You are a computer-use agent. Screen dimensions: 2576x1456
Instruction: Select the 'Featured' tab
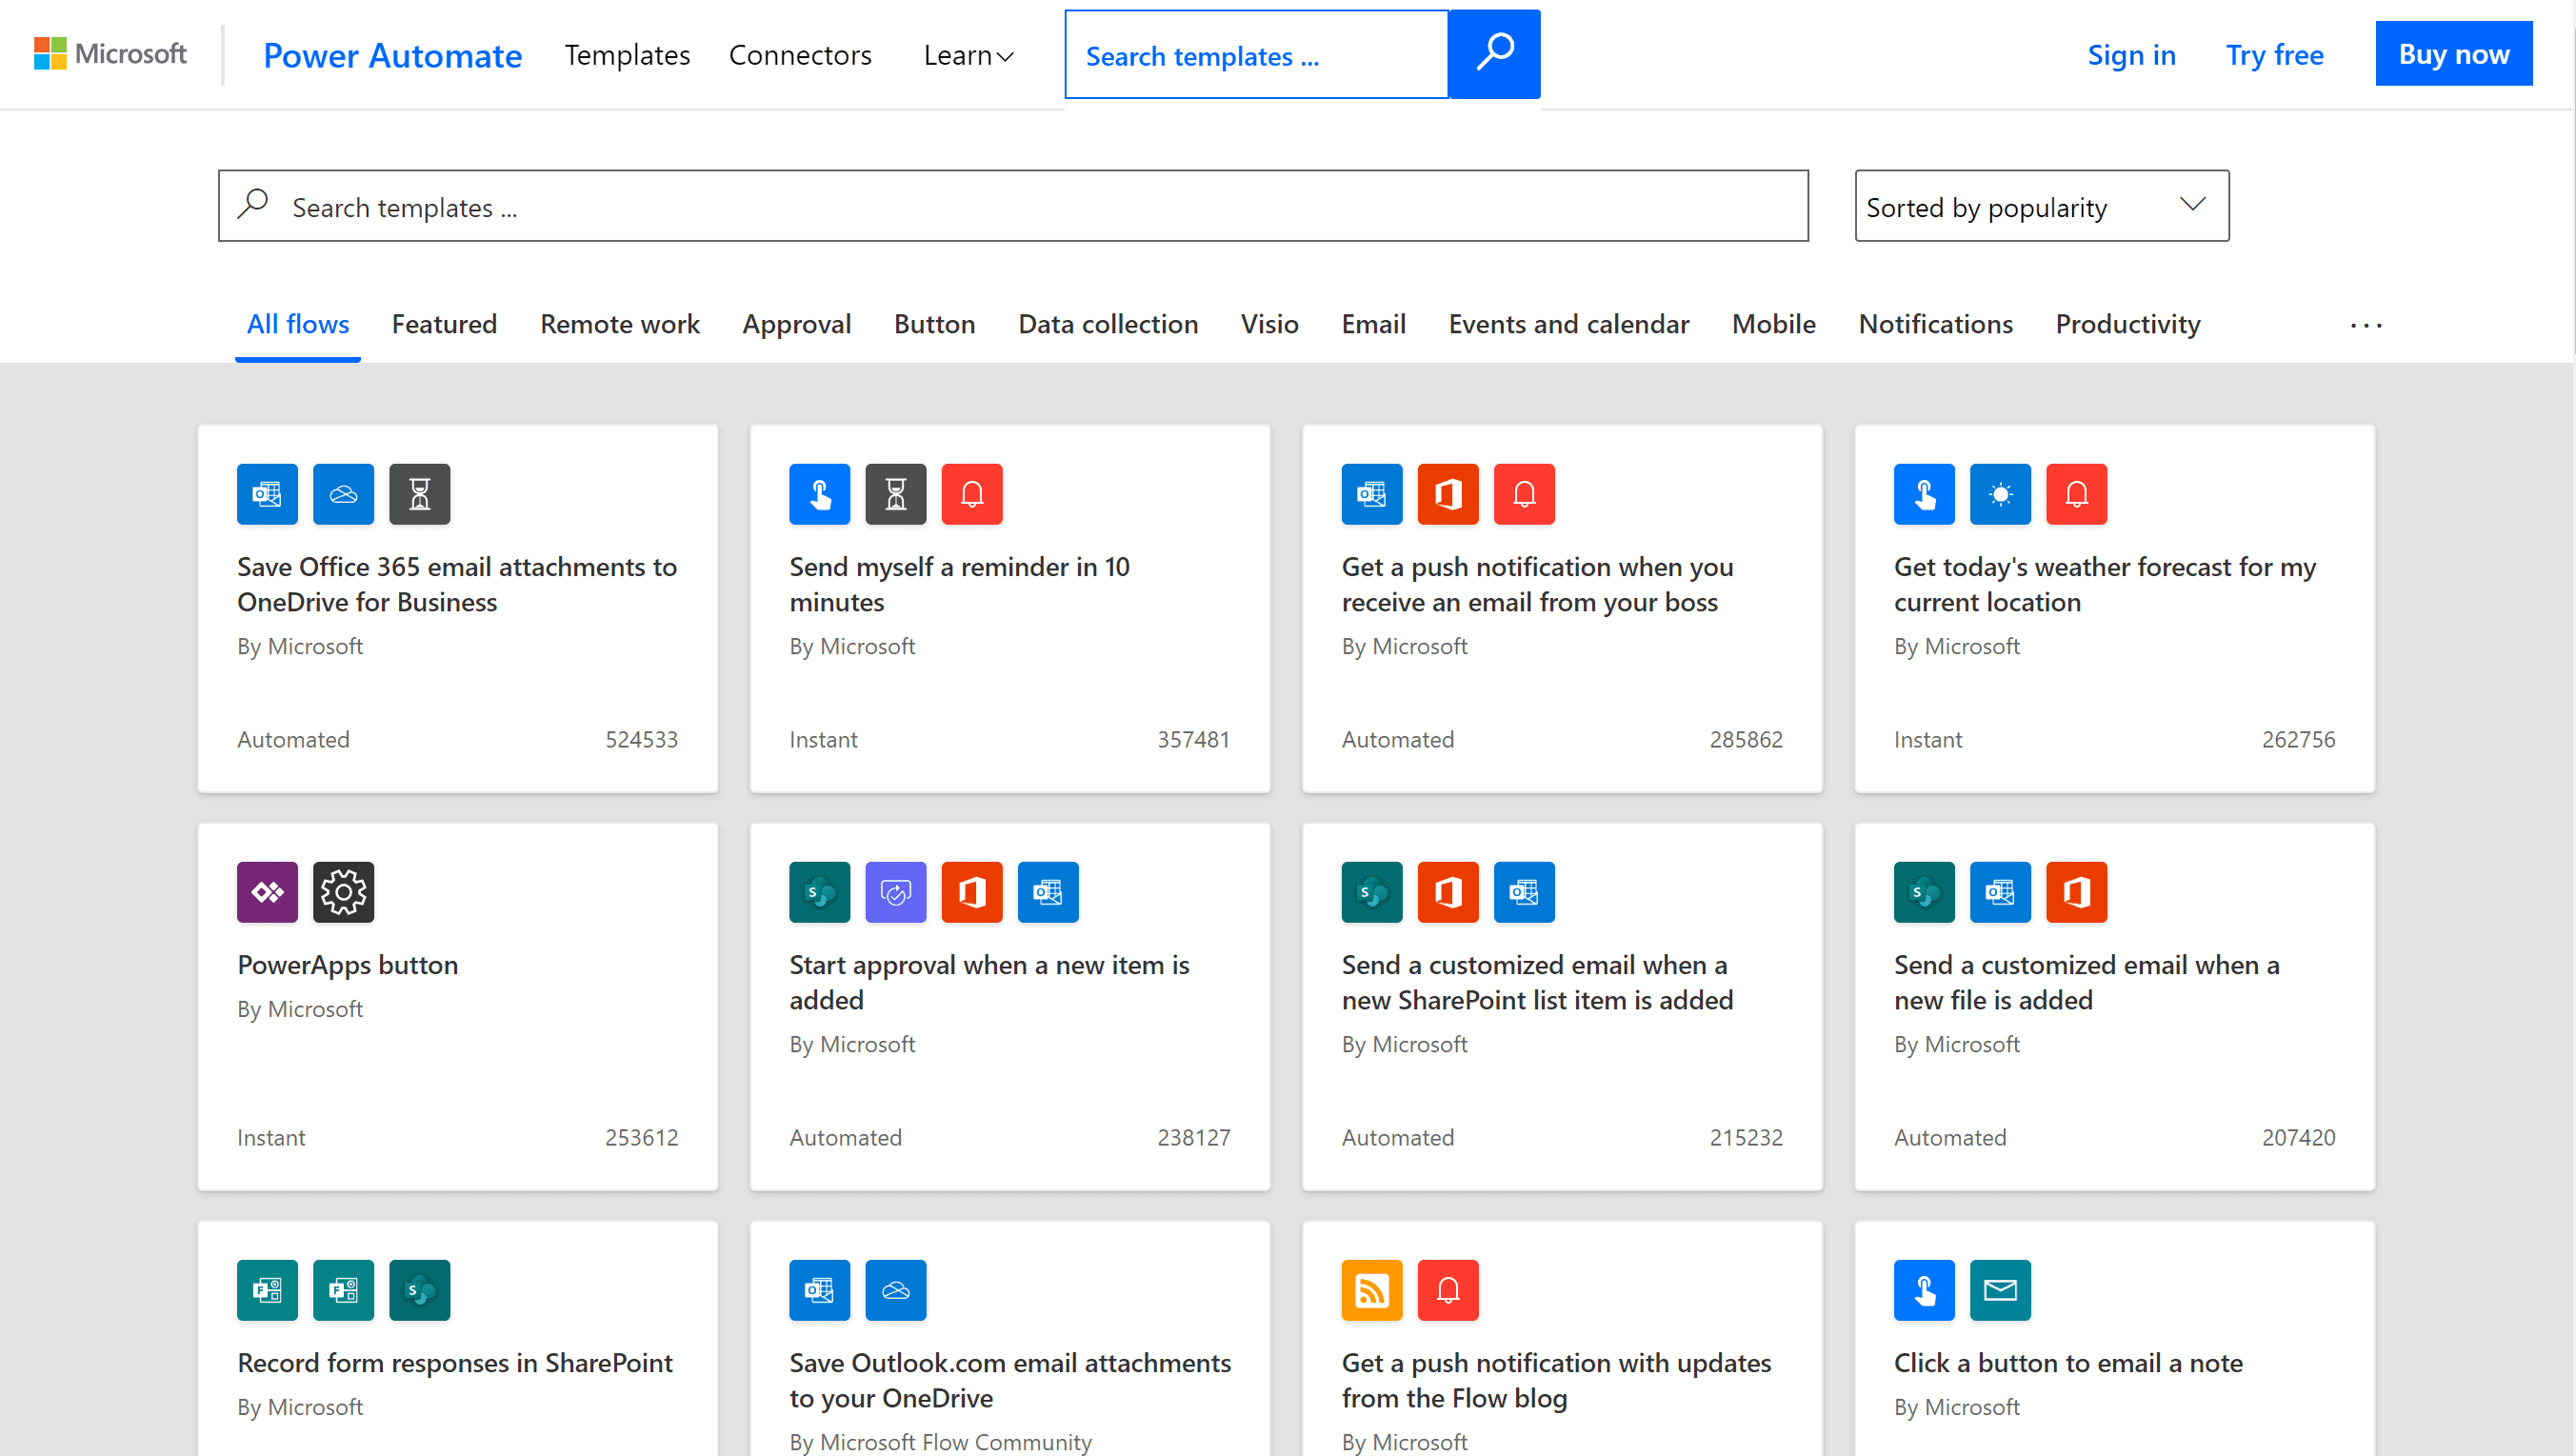[x=444, y=324]
